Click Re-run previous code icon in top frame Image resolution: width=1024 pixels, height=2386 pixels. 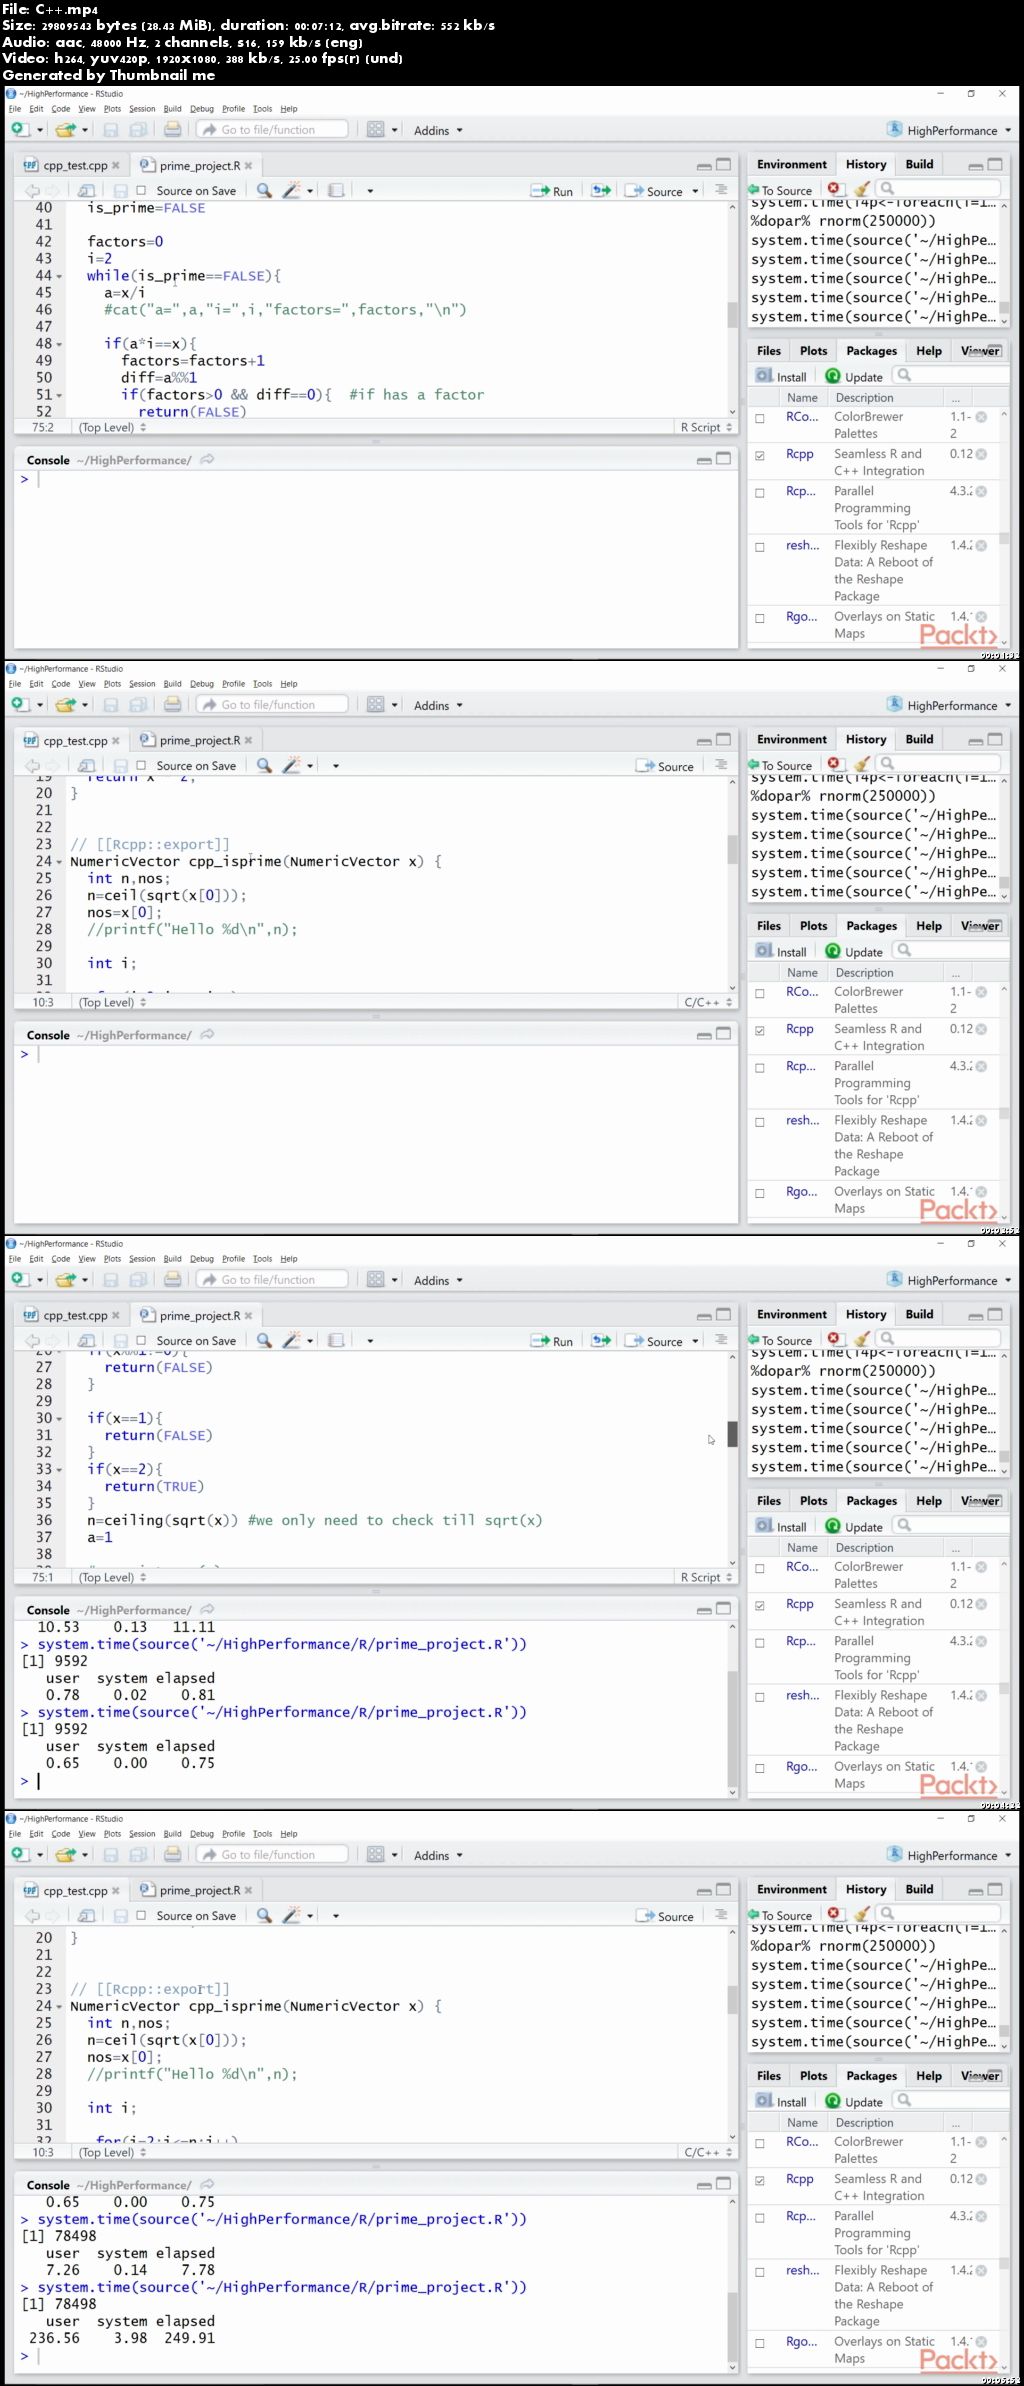click(x=600, y=190)
